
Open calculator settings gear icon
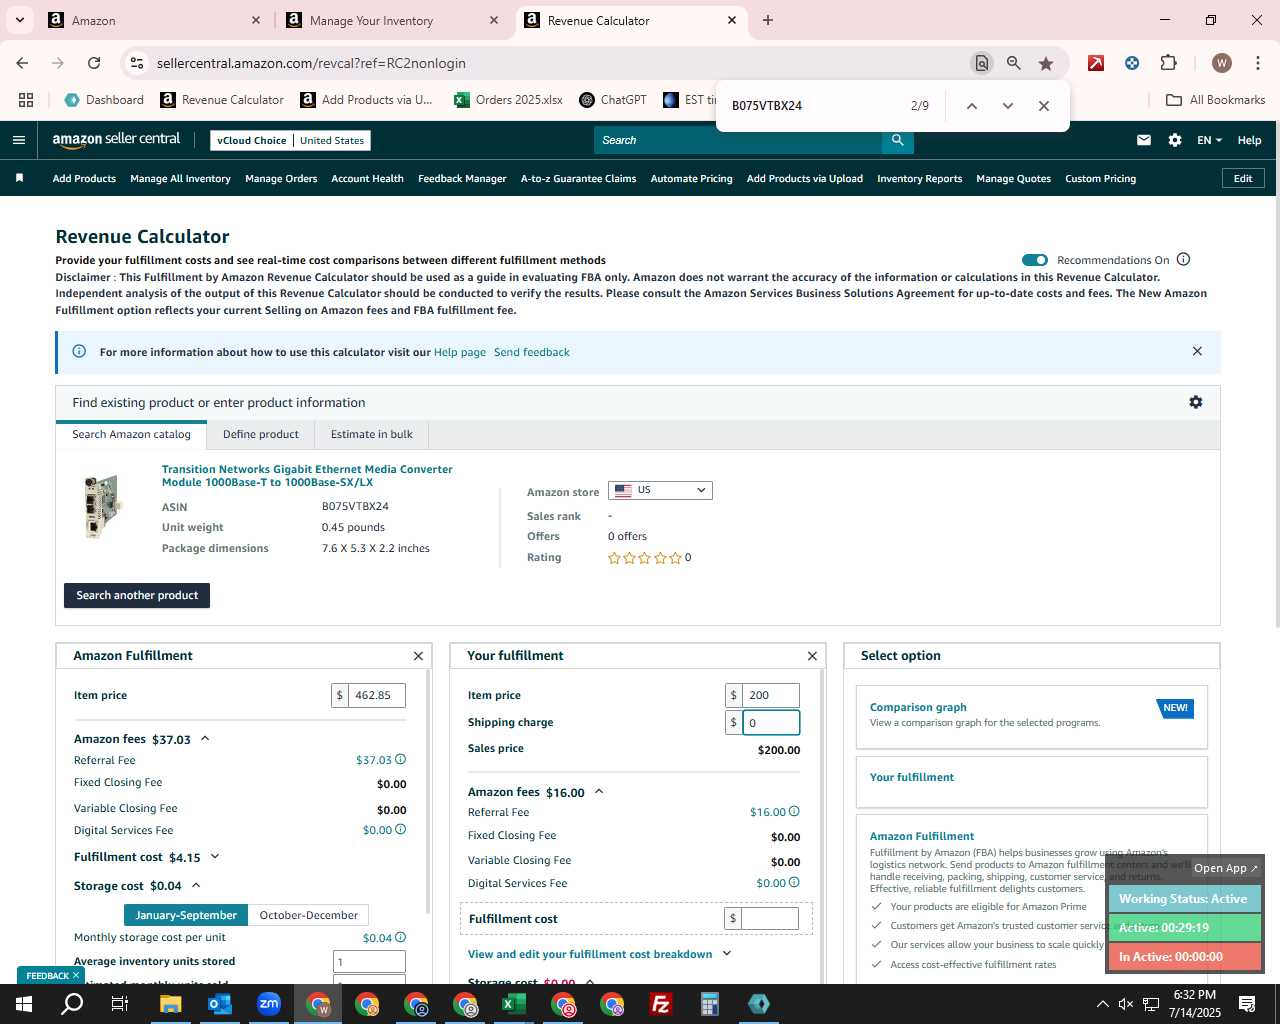point(1195,402)
